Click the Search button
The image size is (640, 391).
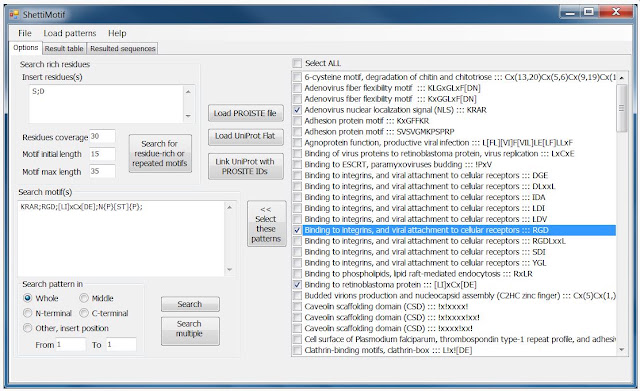pyautogui.click(x=190, y=304)
